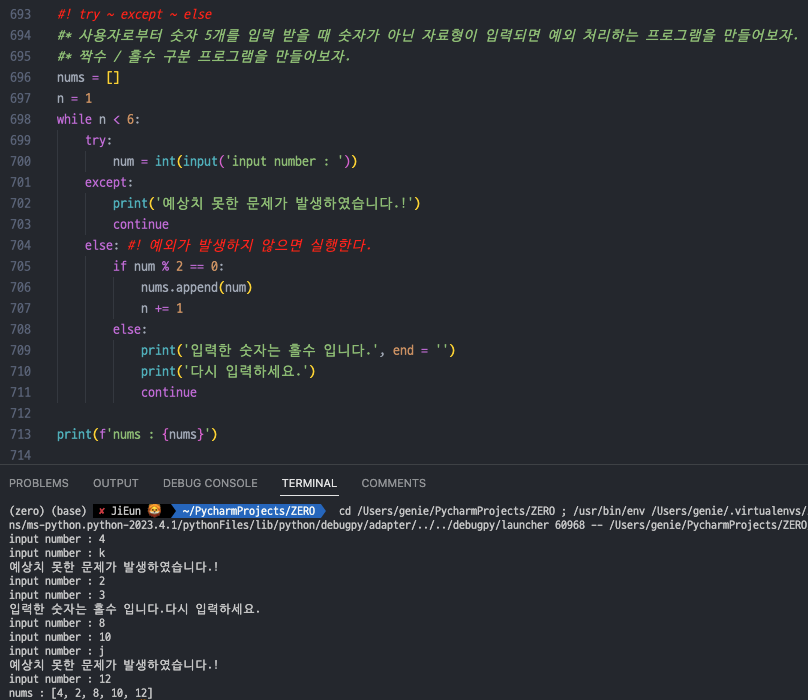The height and width of the screenshot is (700, 808).
Task: Click the 'while n < 6:' statement
Action: [x=98, y=120]
